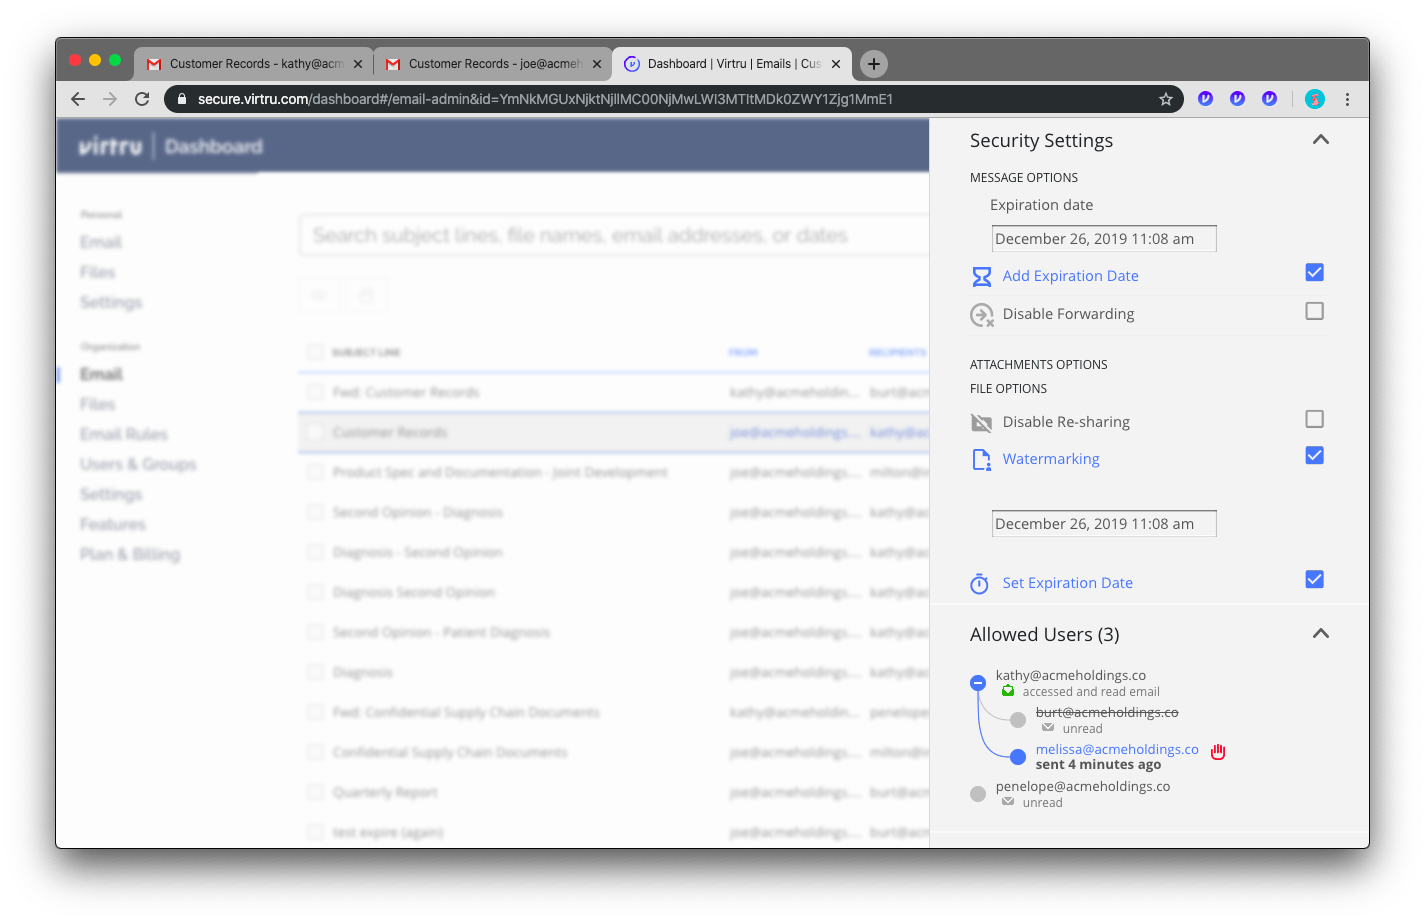Click melissa@acmeholdings.co in allowed users
The image size is (1425, 922).
coord(1117,749)
